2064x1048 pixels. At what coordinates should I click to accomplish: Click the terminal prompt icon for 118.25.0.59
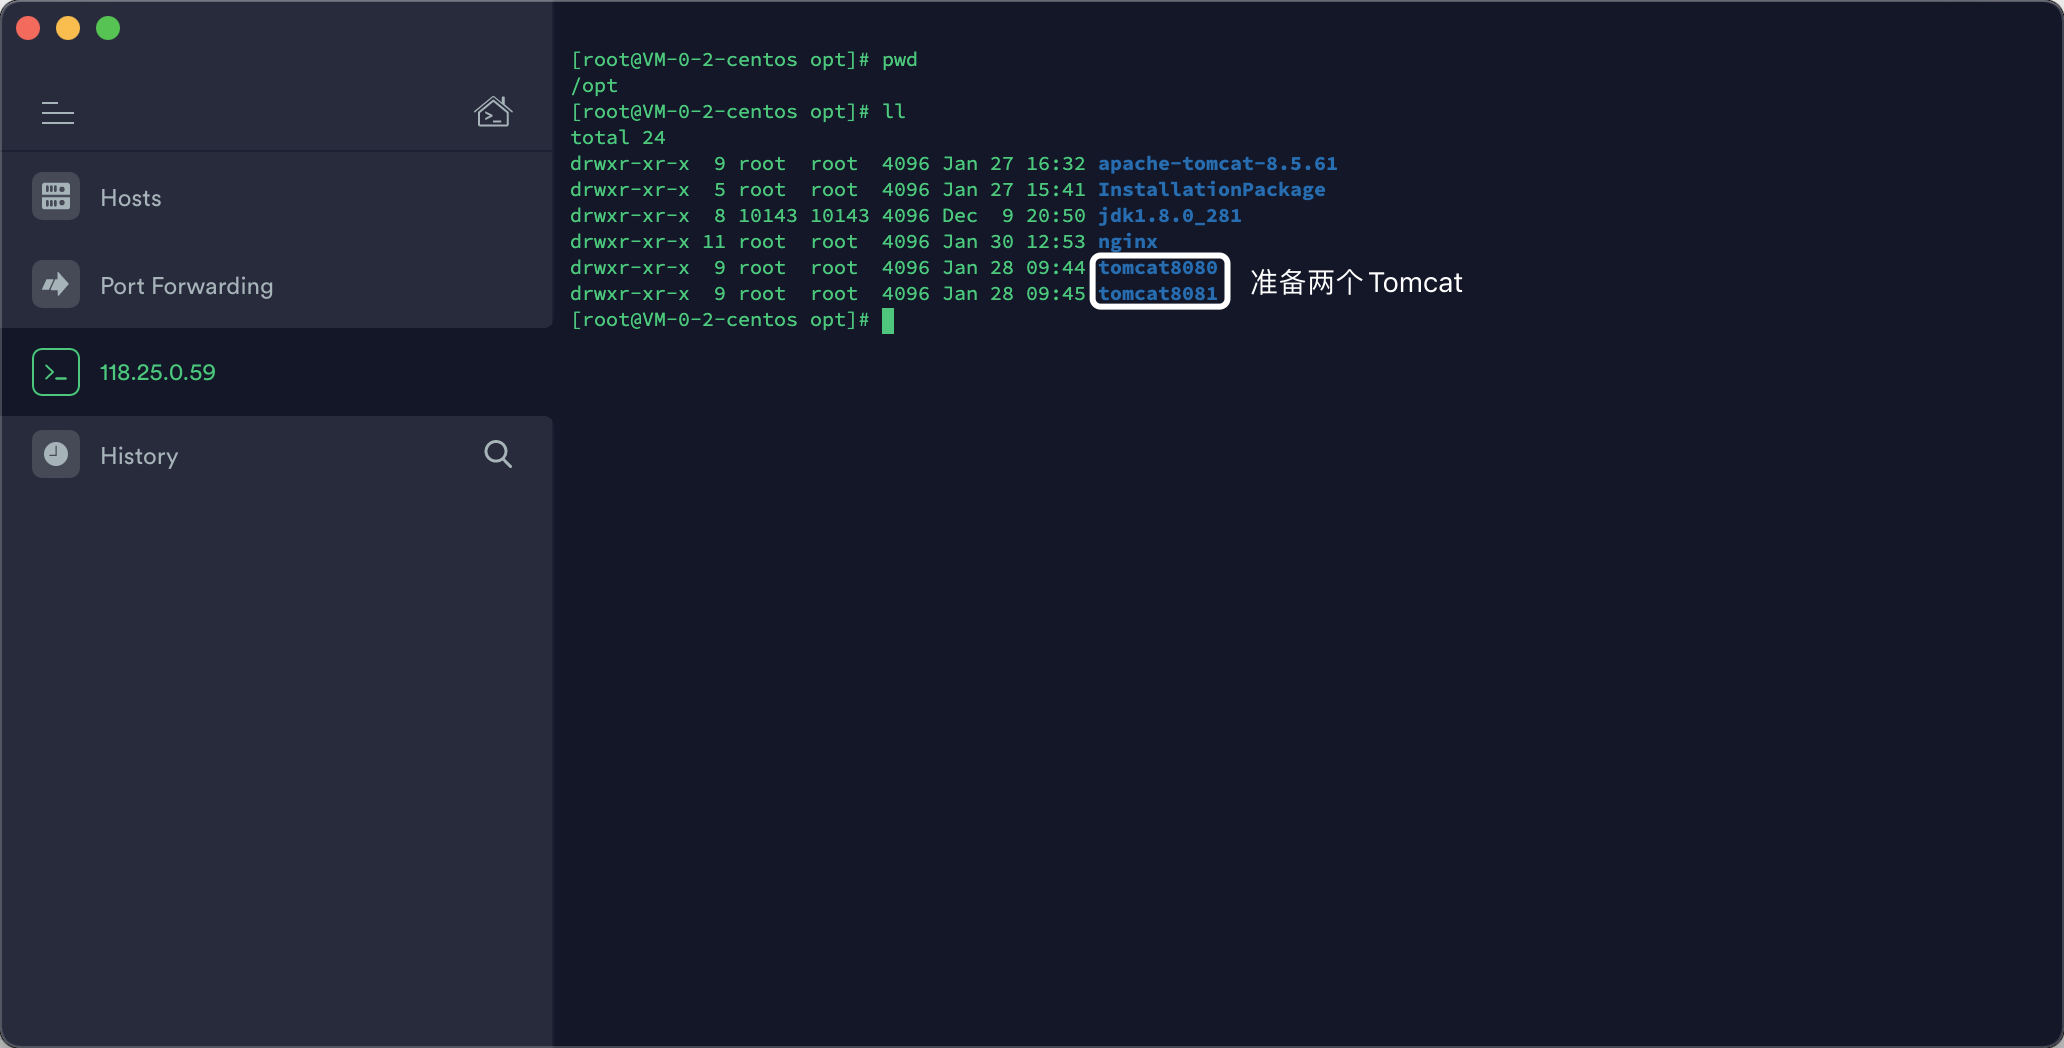coord(56,372)
